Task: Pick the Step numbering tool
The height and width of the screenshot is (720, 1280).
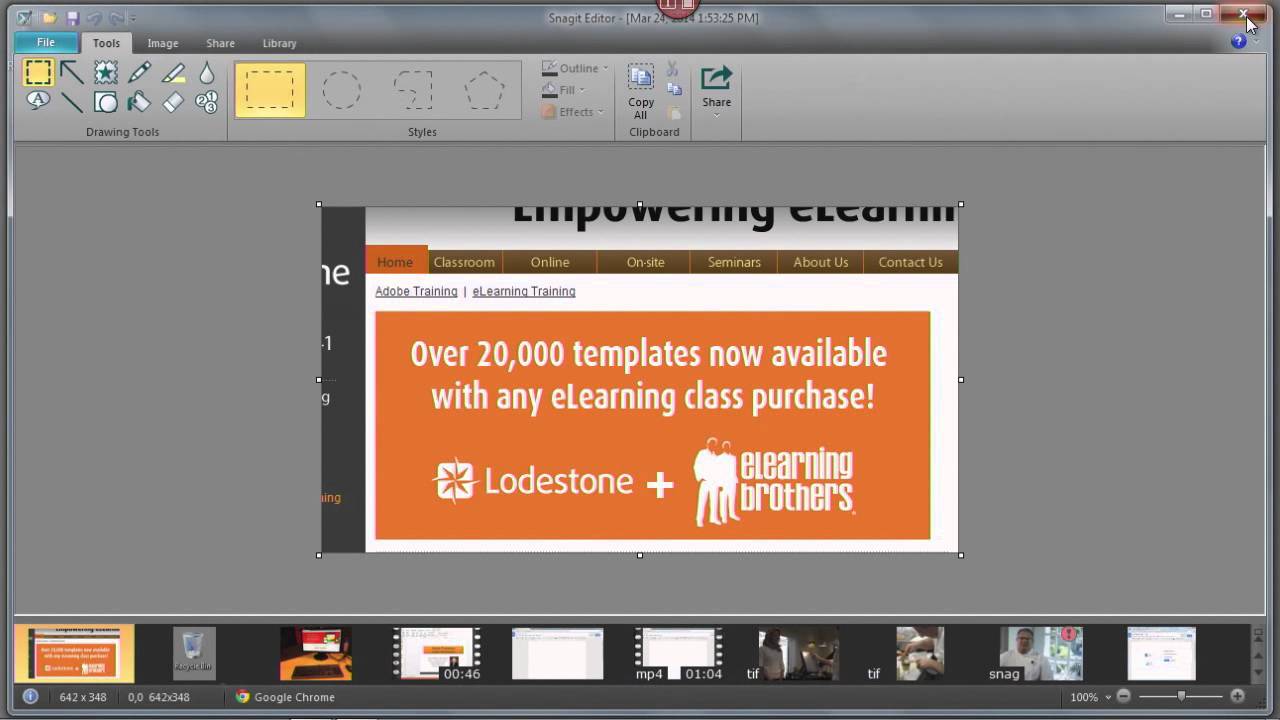Action: [206, 101]
